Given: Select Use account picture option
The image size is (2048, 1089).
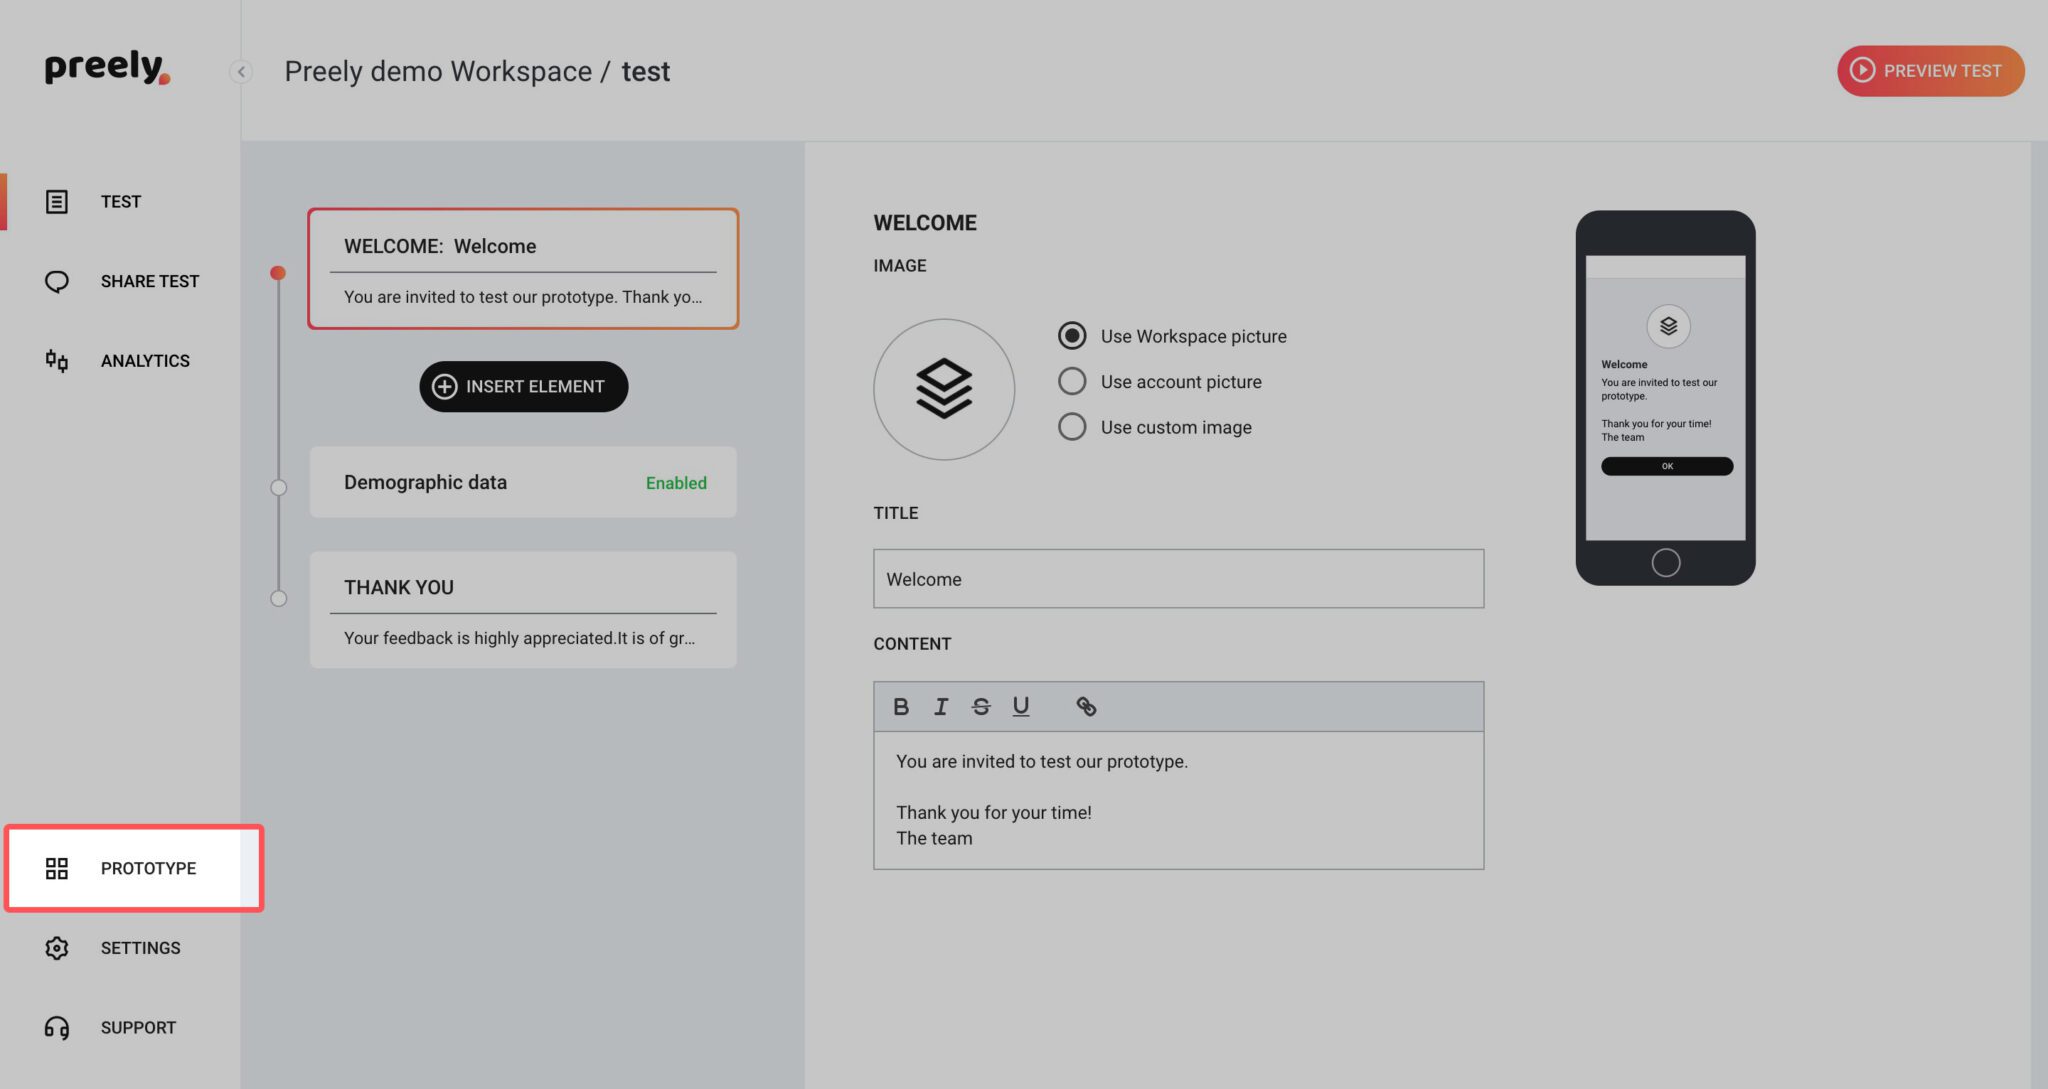Looking at the screenshot, I should [x=1072, y=381].
